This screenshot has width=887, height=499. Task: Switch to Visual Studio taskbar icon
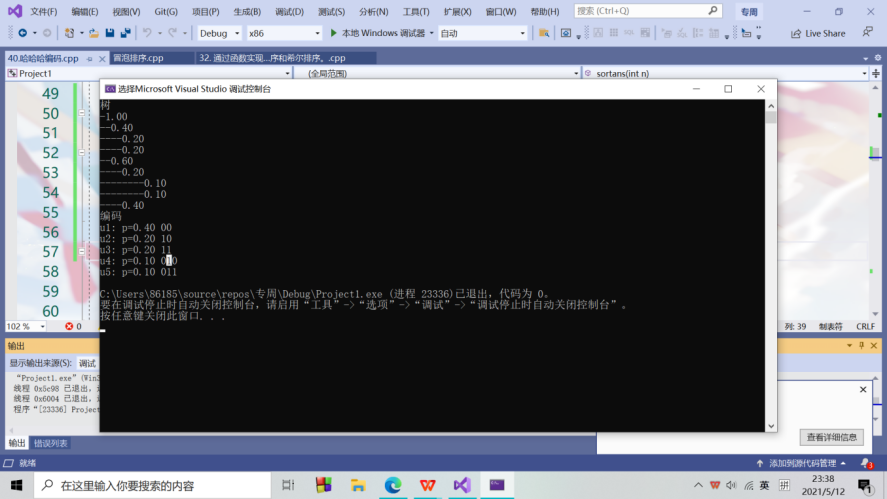462,485
